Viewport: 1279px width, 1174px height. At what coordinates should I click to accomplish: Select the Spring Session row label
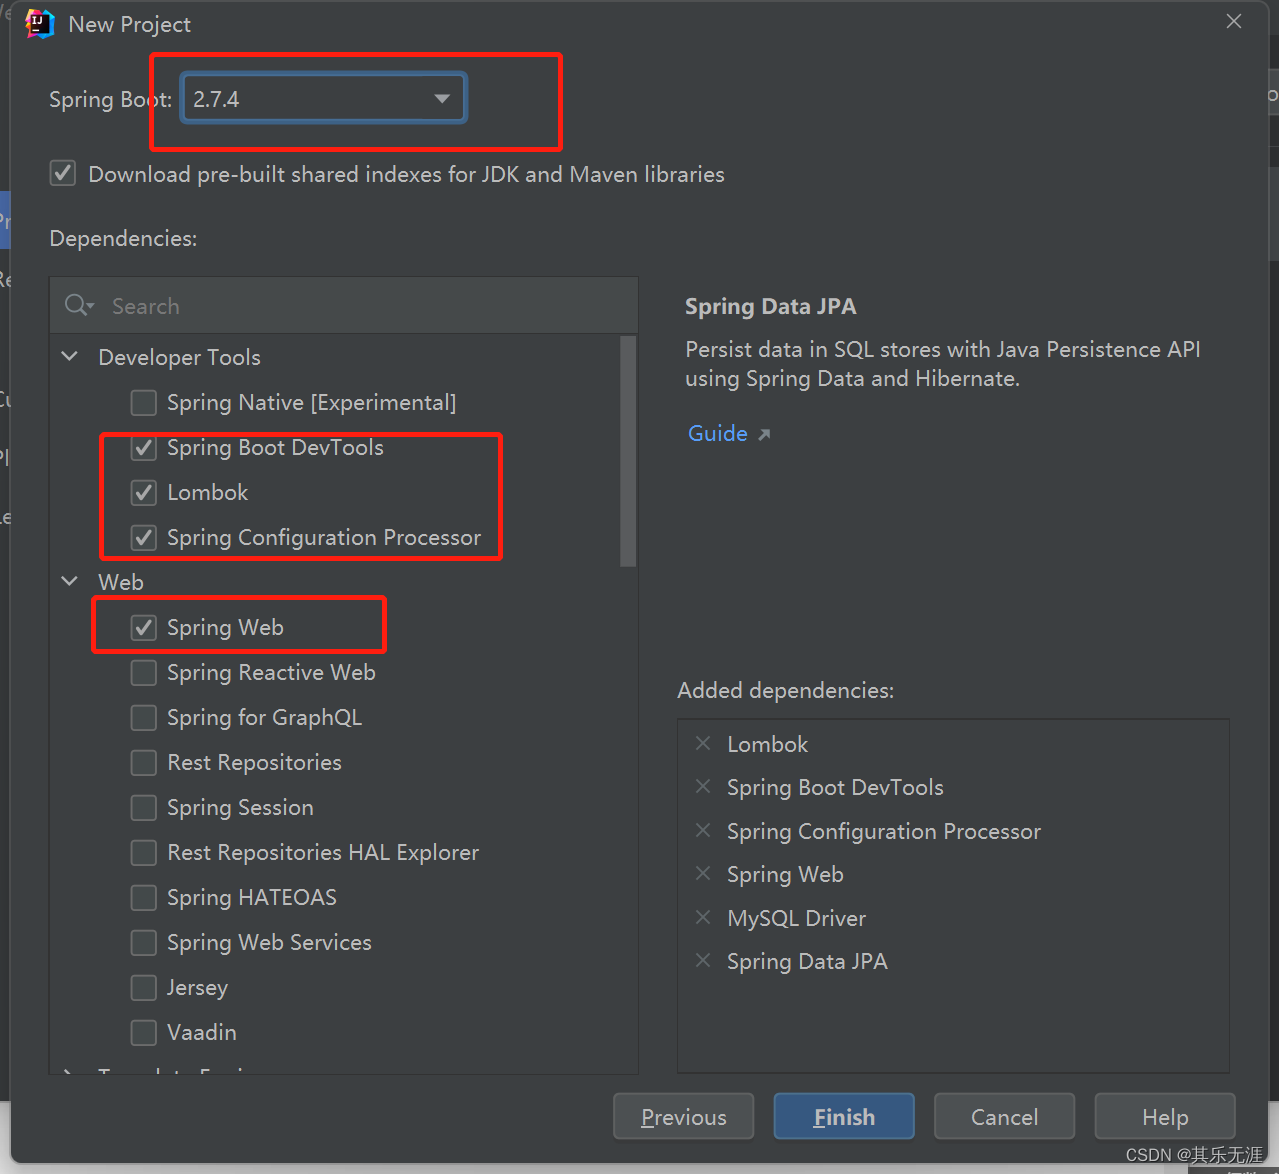tap(240, 807)
